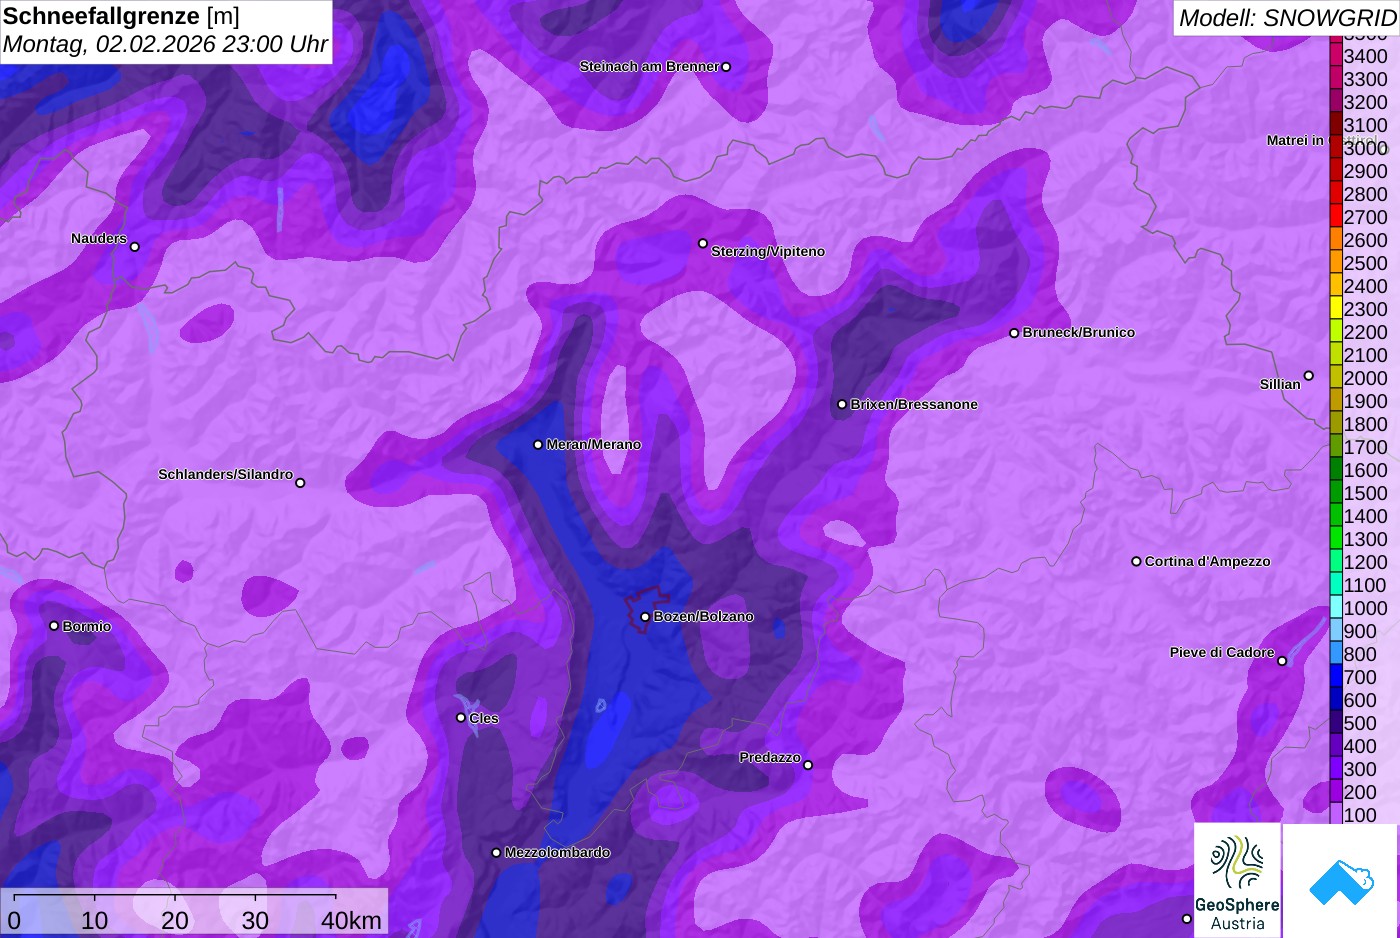Viewport: 1400px width, 938px height.
Task: Select the Bruneck/Brunico marker dot
Action: click(1014, 333)
